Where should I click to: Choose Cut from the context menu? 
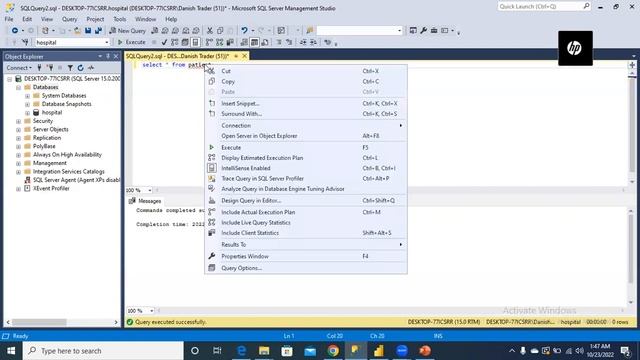(x=306, y=71)
